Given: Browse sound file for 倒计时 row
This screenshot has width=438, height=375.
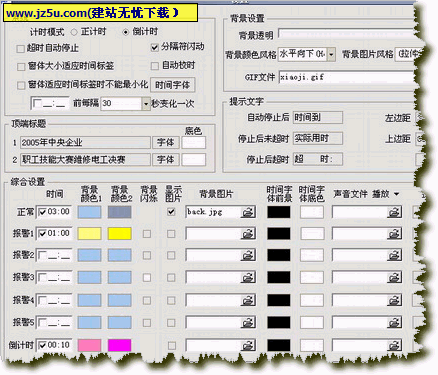Looking at the screenshot, I should [x=394, y=345].
